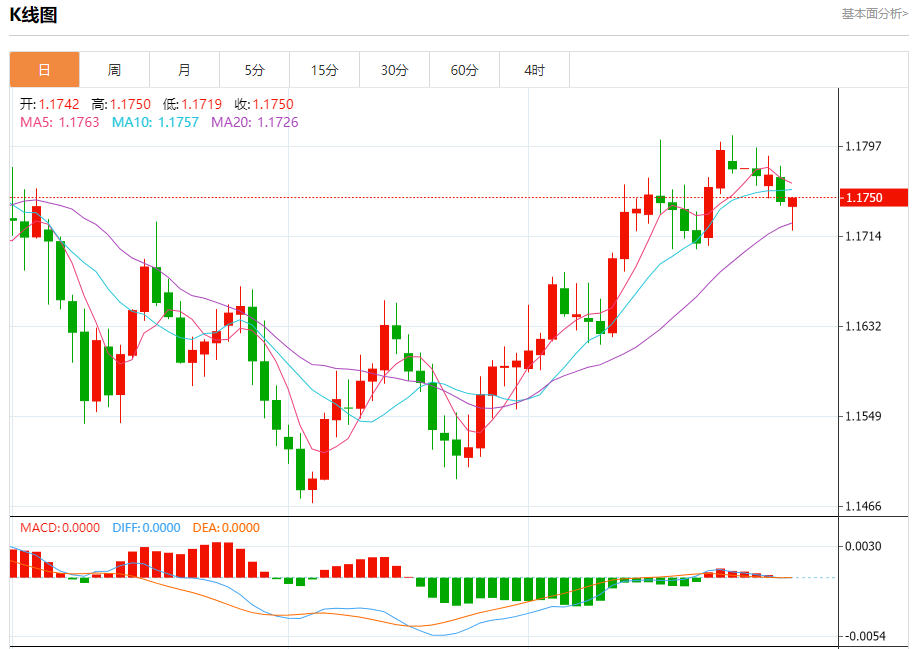Viewport: 916px width, 649px height.
Task: Switch to the 5分 timeframe tab
Action: [254, 70]
